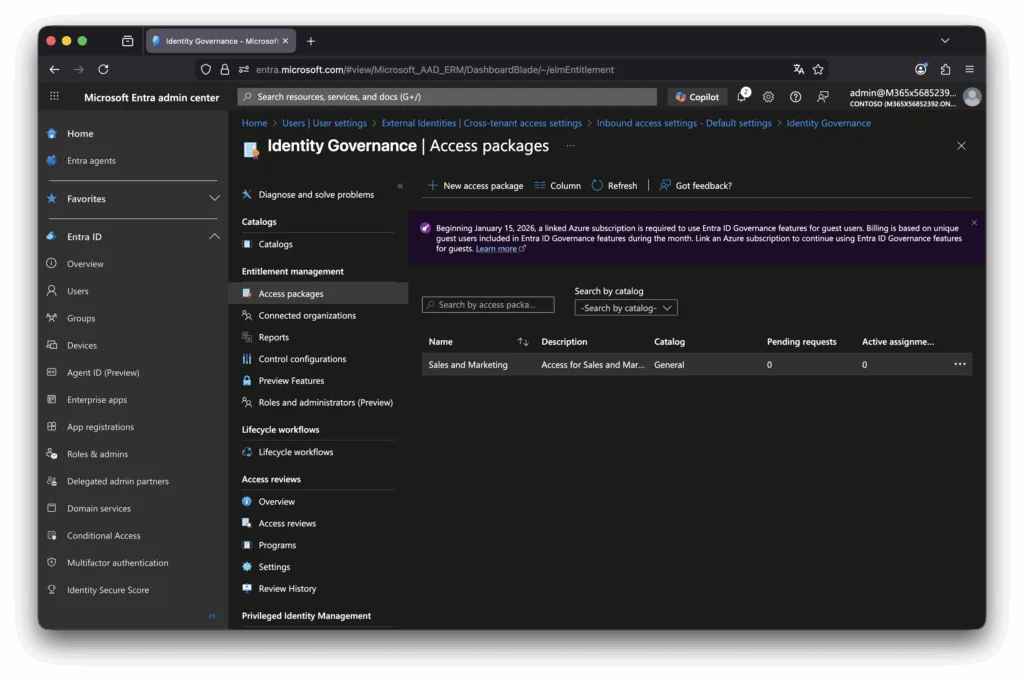Screen dimensions: 1024x680
Task: Open the portal settings gear icon
Action: 768,97
